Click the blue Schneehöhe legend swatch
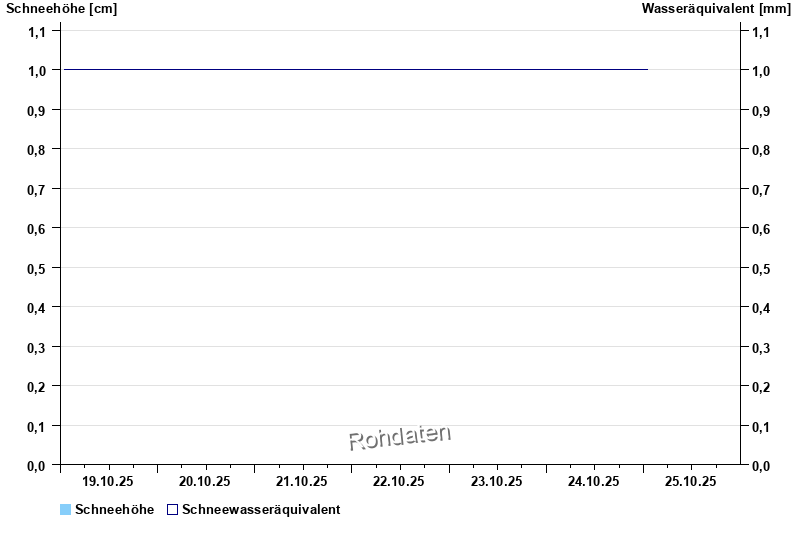 click(66, 510)
